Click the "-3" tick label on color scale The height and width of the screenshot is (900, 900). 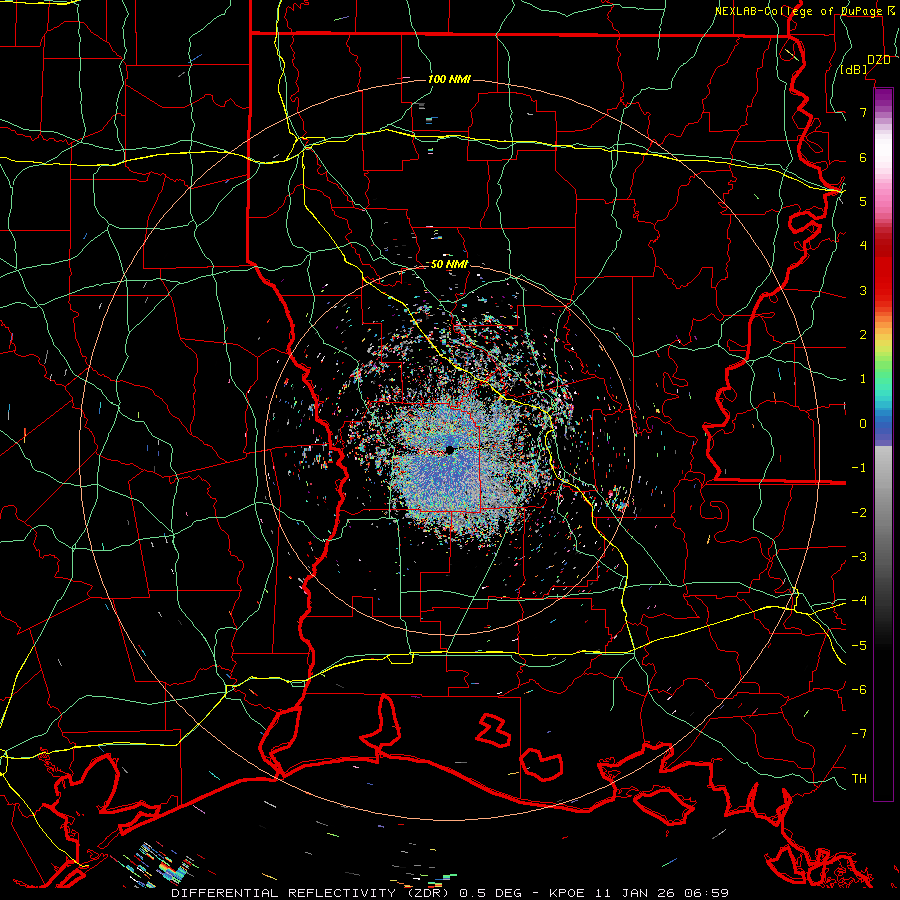coord(859,557)
